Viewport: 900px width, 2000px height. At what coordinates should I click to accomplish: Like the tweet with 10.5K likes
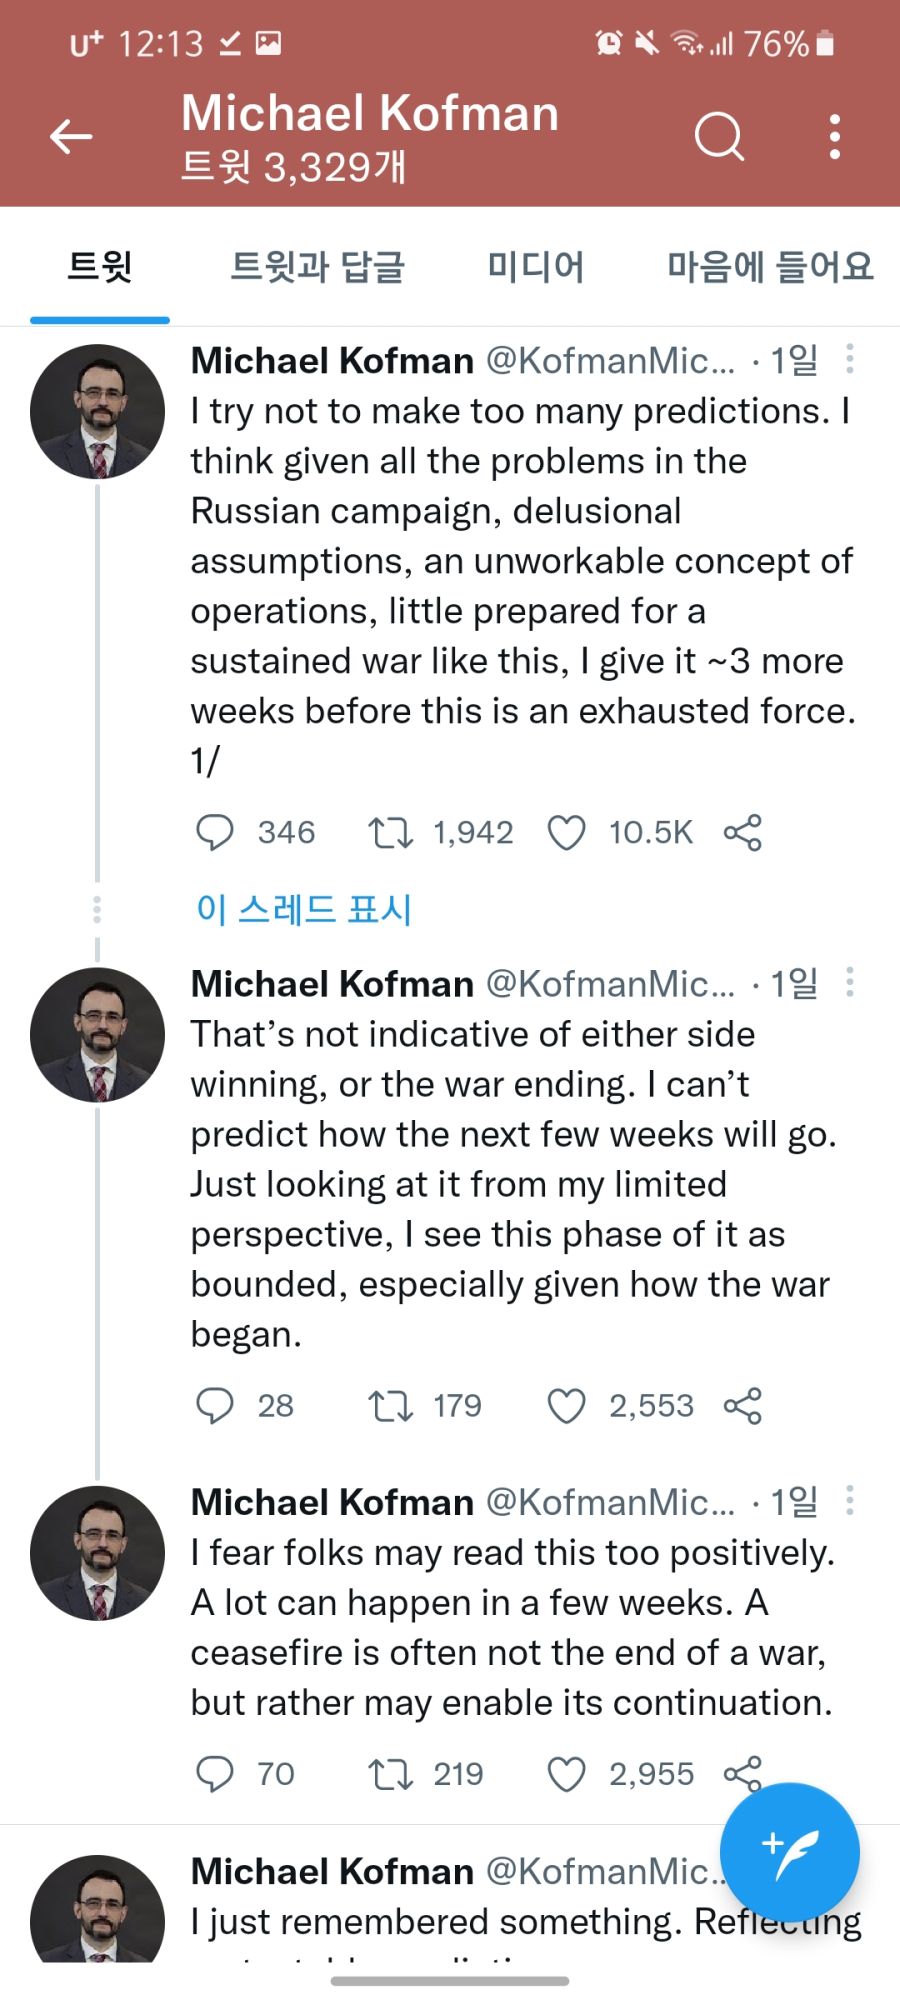pos(566,833)
